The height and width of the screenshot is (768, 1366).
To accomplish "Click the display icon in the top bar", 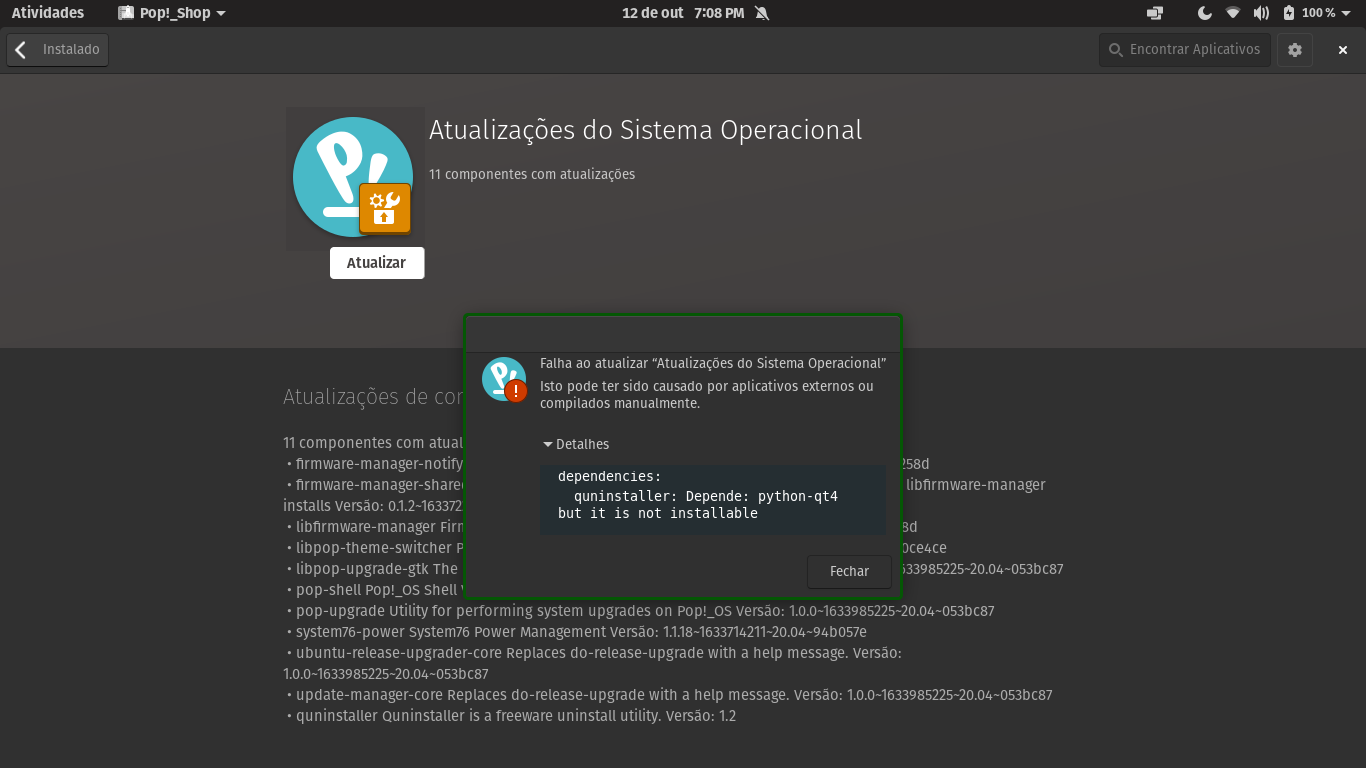I will 1155,13.
